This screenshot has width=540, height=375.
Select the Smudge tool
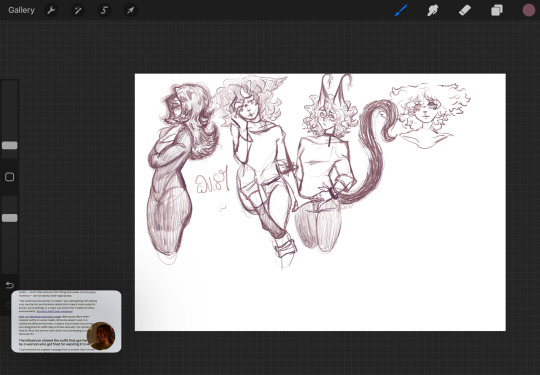[x=433, y=10]
